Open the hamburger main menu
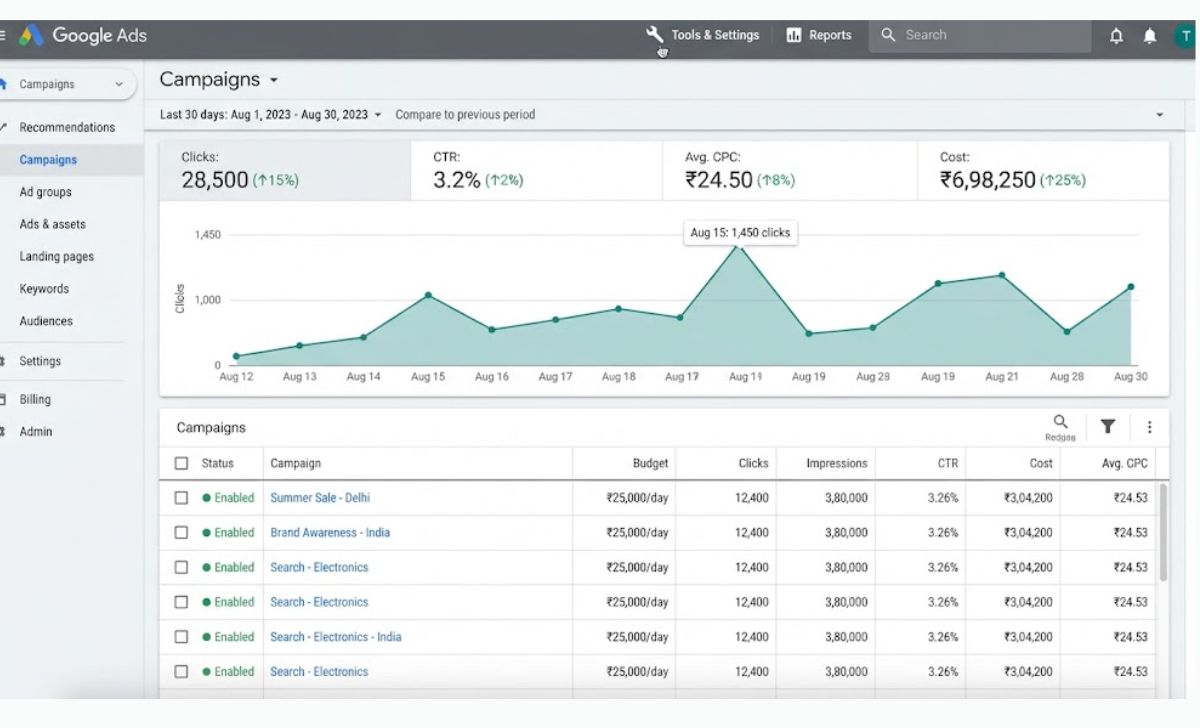 click(3, 36)
